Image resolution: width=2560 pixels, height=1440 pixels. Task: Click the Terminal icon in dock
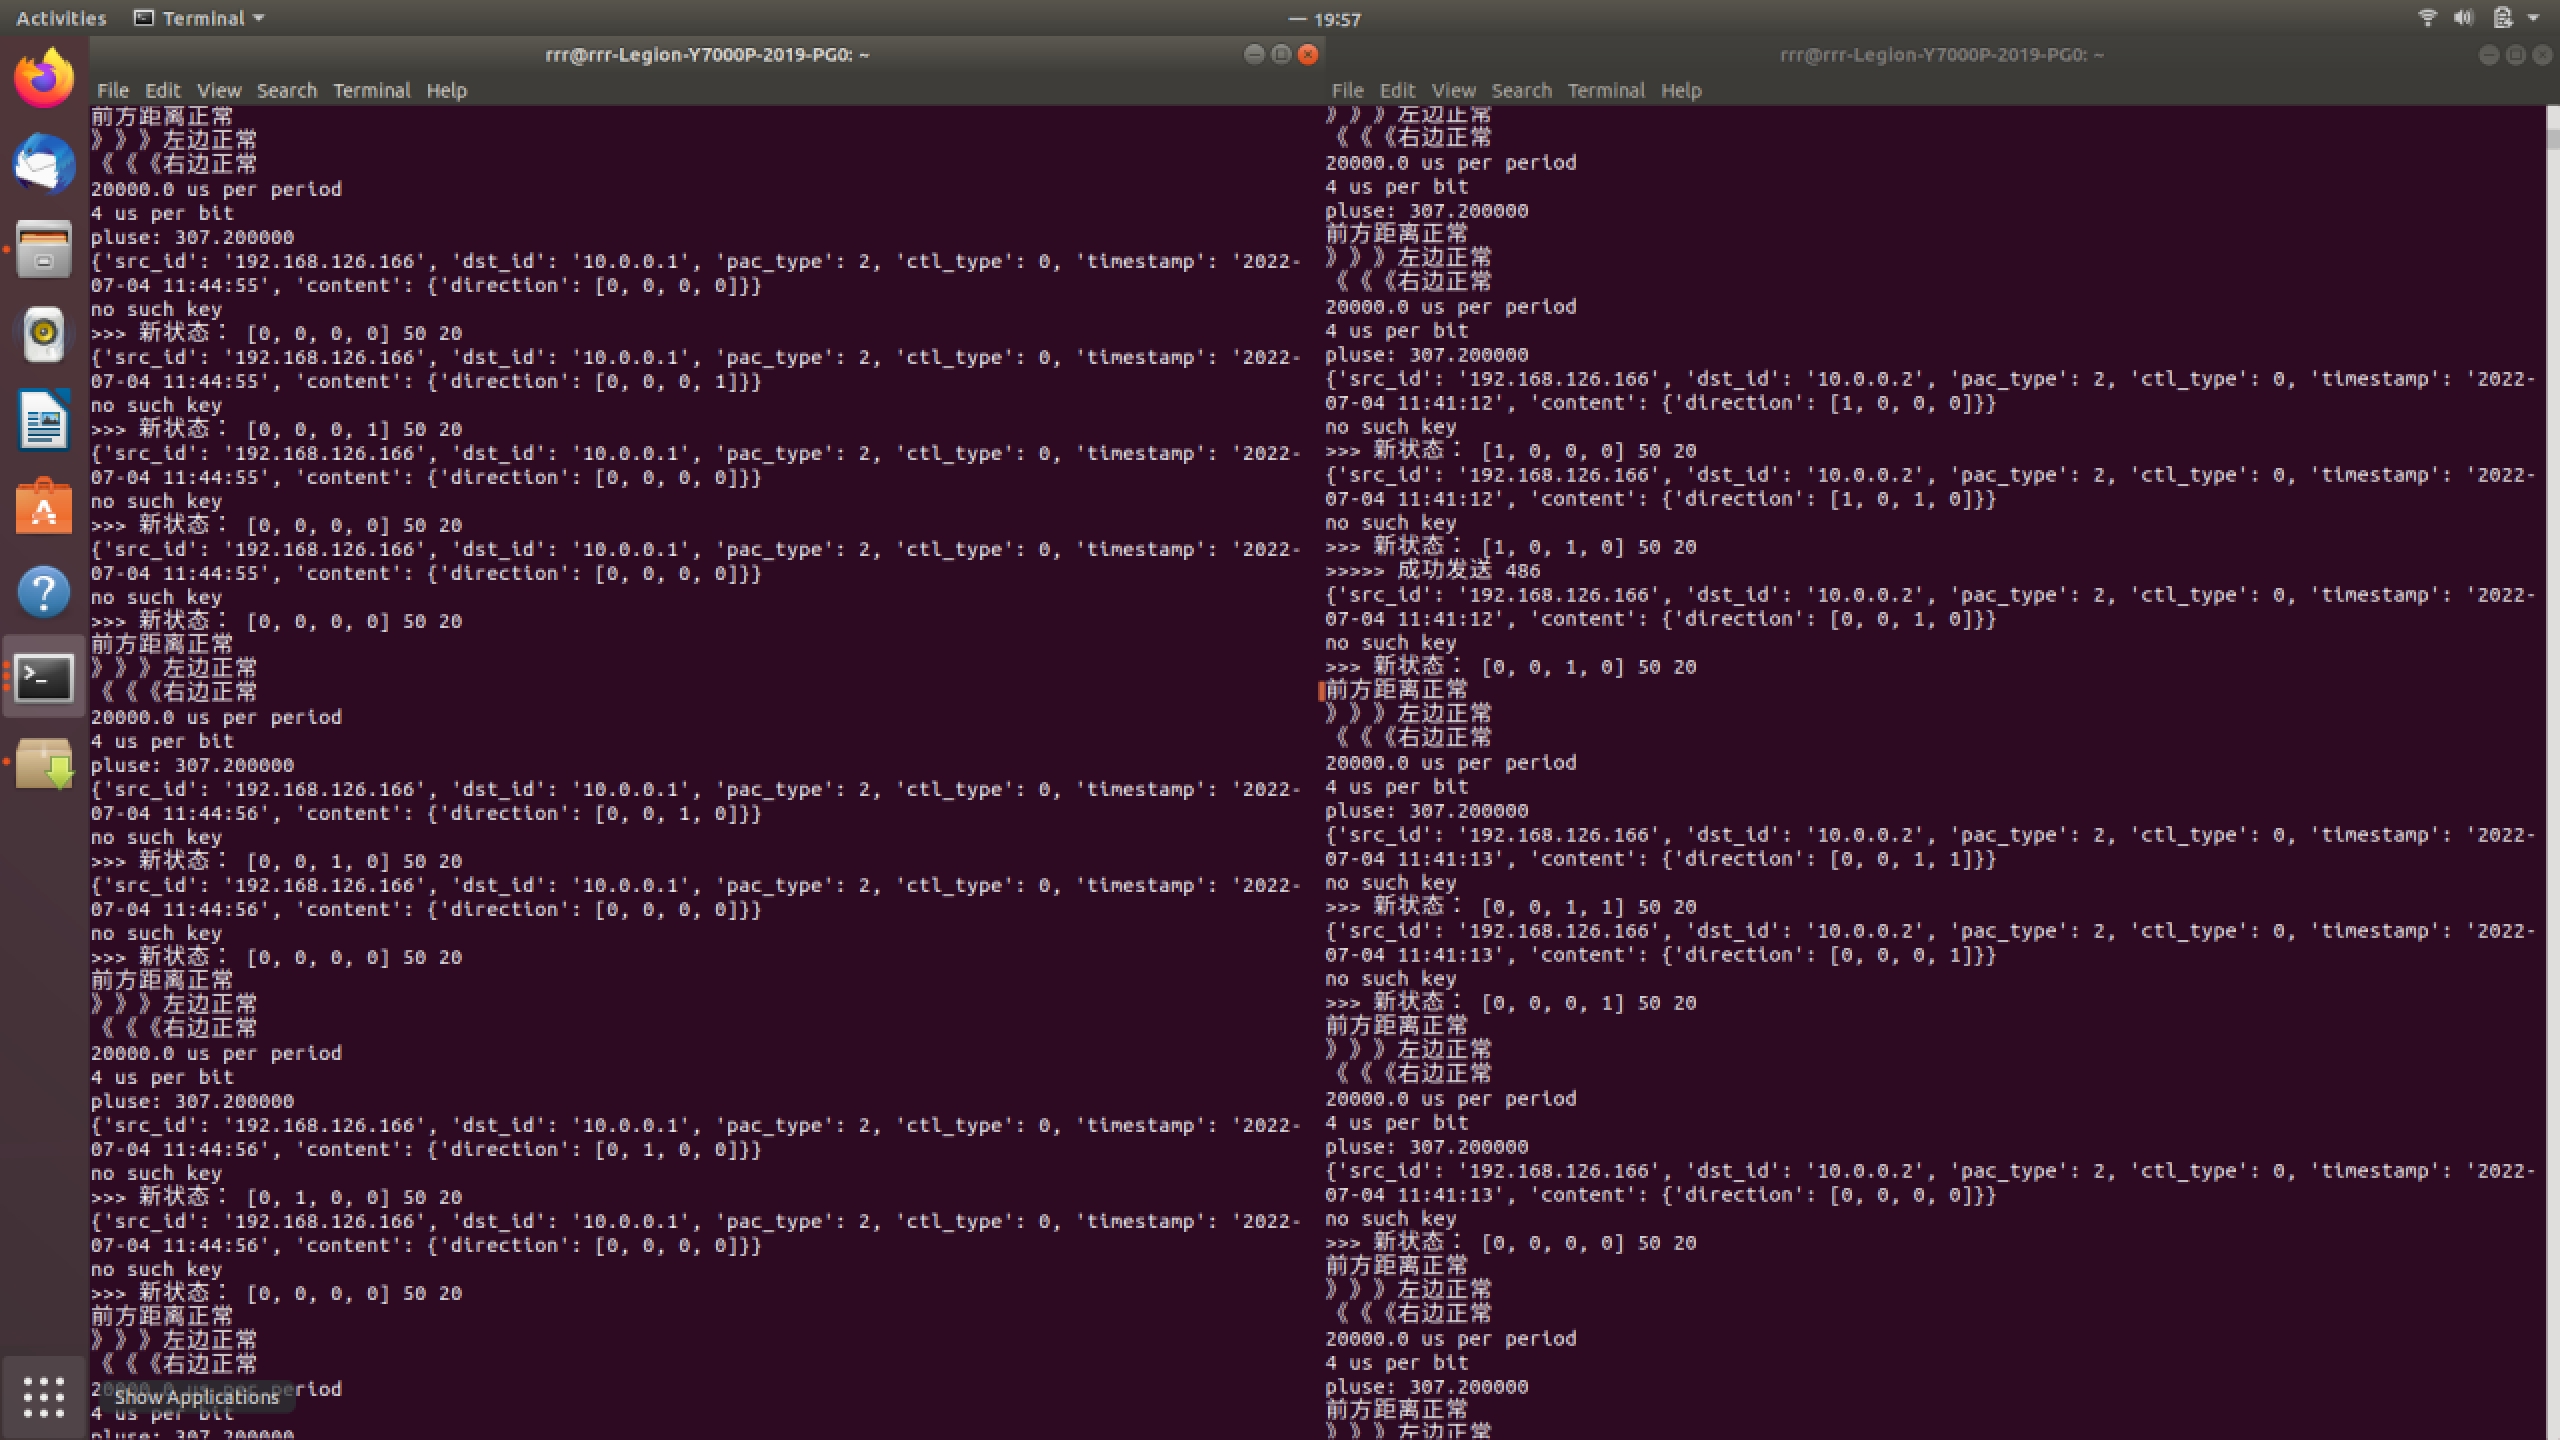click(44, 678)
